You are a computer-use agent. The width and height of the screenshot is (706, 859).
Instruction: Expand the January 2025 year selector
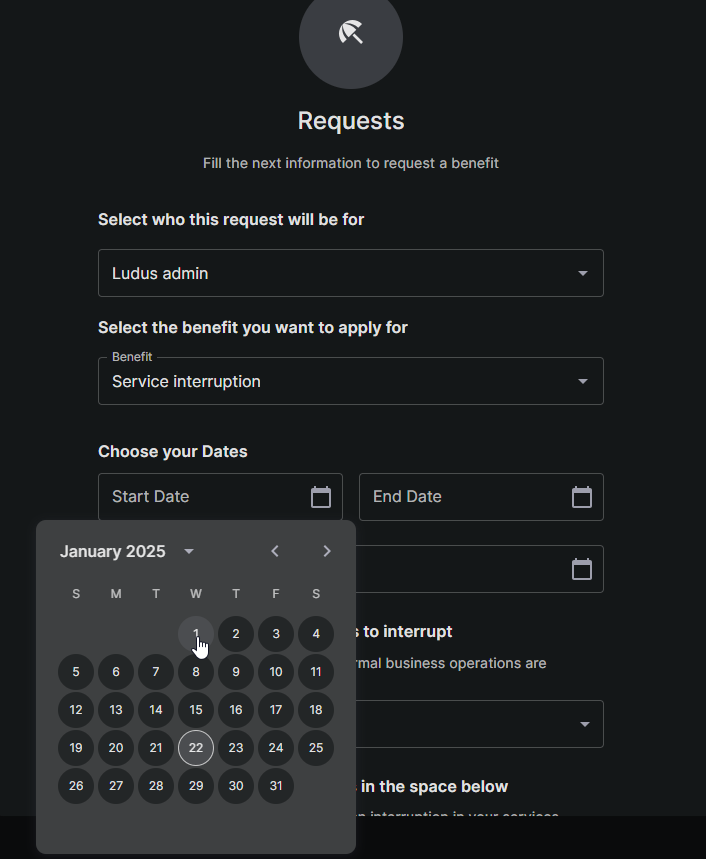pyautogui.click(x=189, y=551)
